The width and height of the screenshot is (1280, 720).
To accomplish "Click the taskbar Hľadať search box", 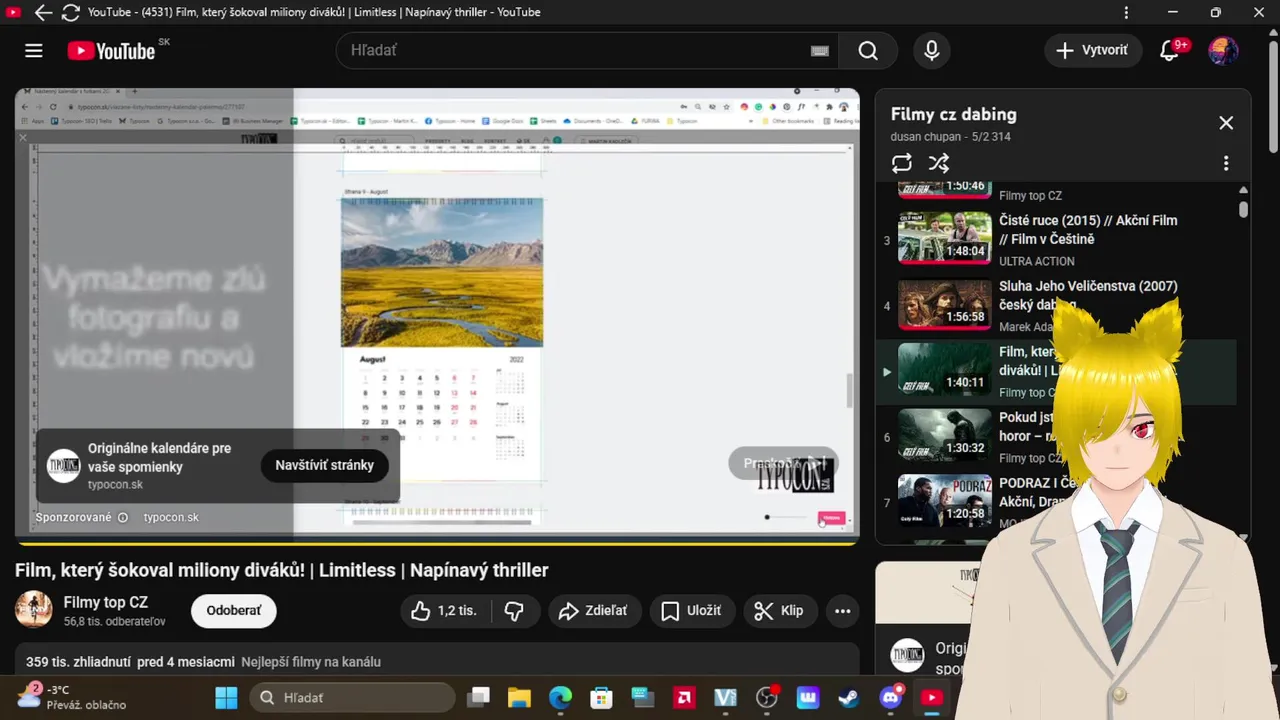I will point(352,697).
